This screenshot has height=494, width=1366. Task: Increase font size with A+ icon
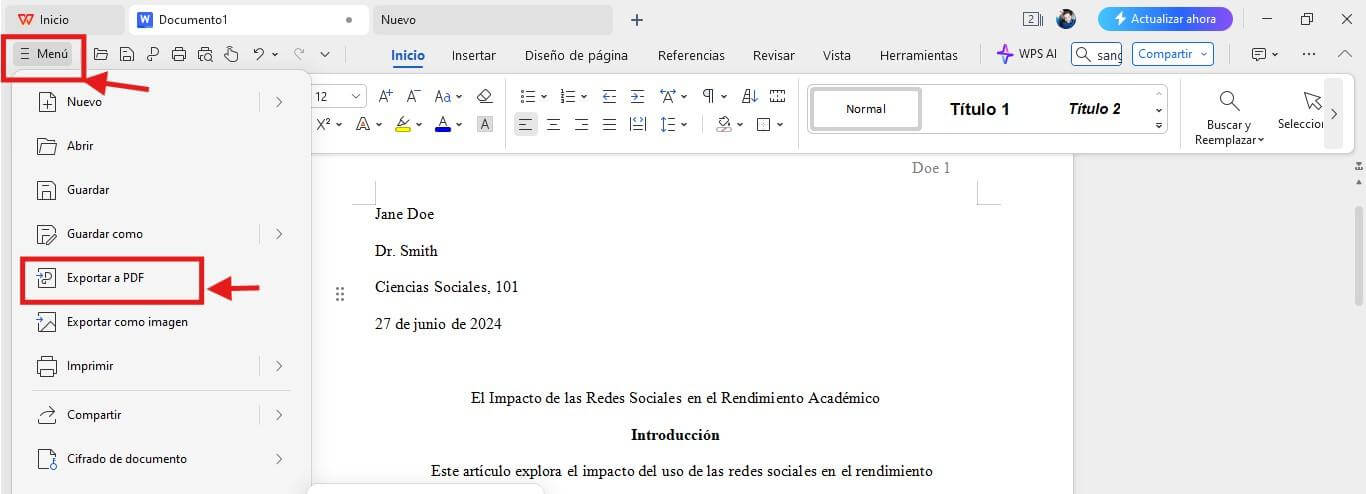386,96
